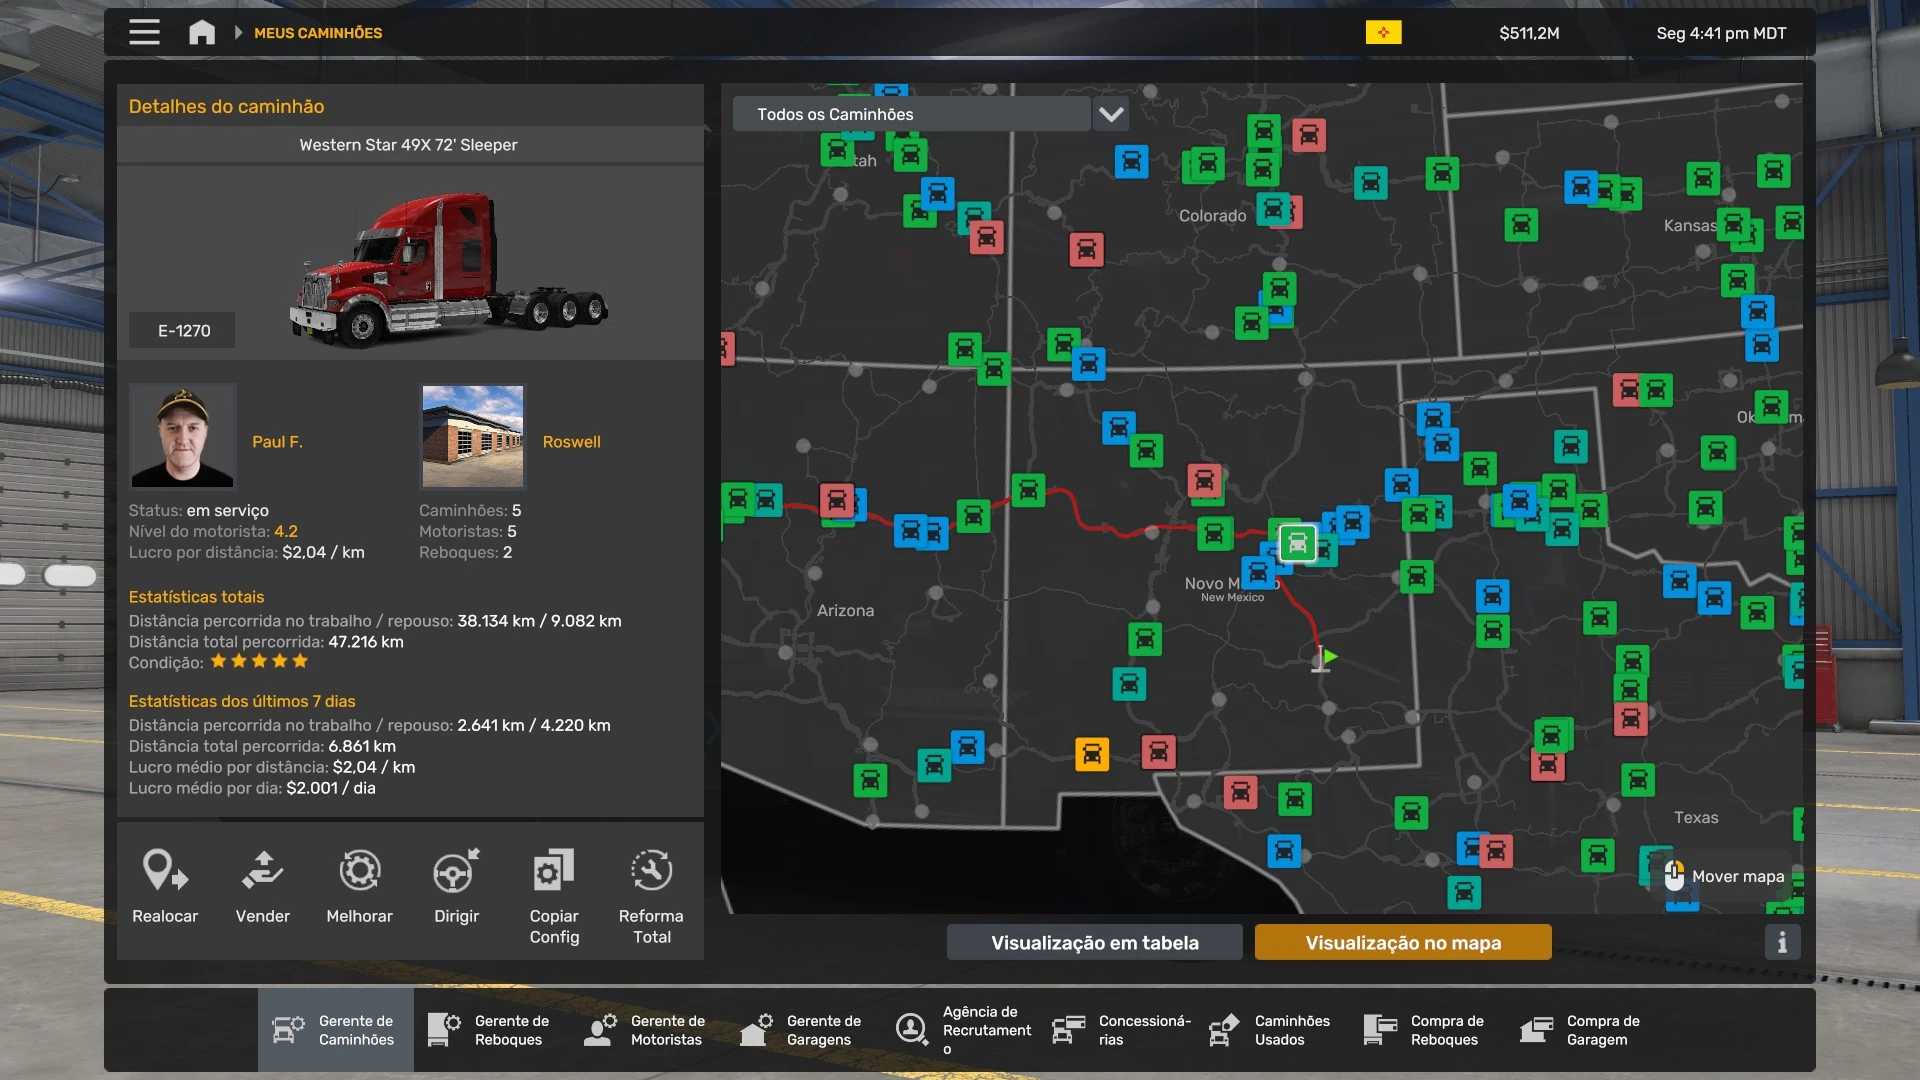Click the Copiar Config icon
1920x1080 pixels.
pos(554,871)
